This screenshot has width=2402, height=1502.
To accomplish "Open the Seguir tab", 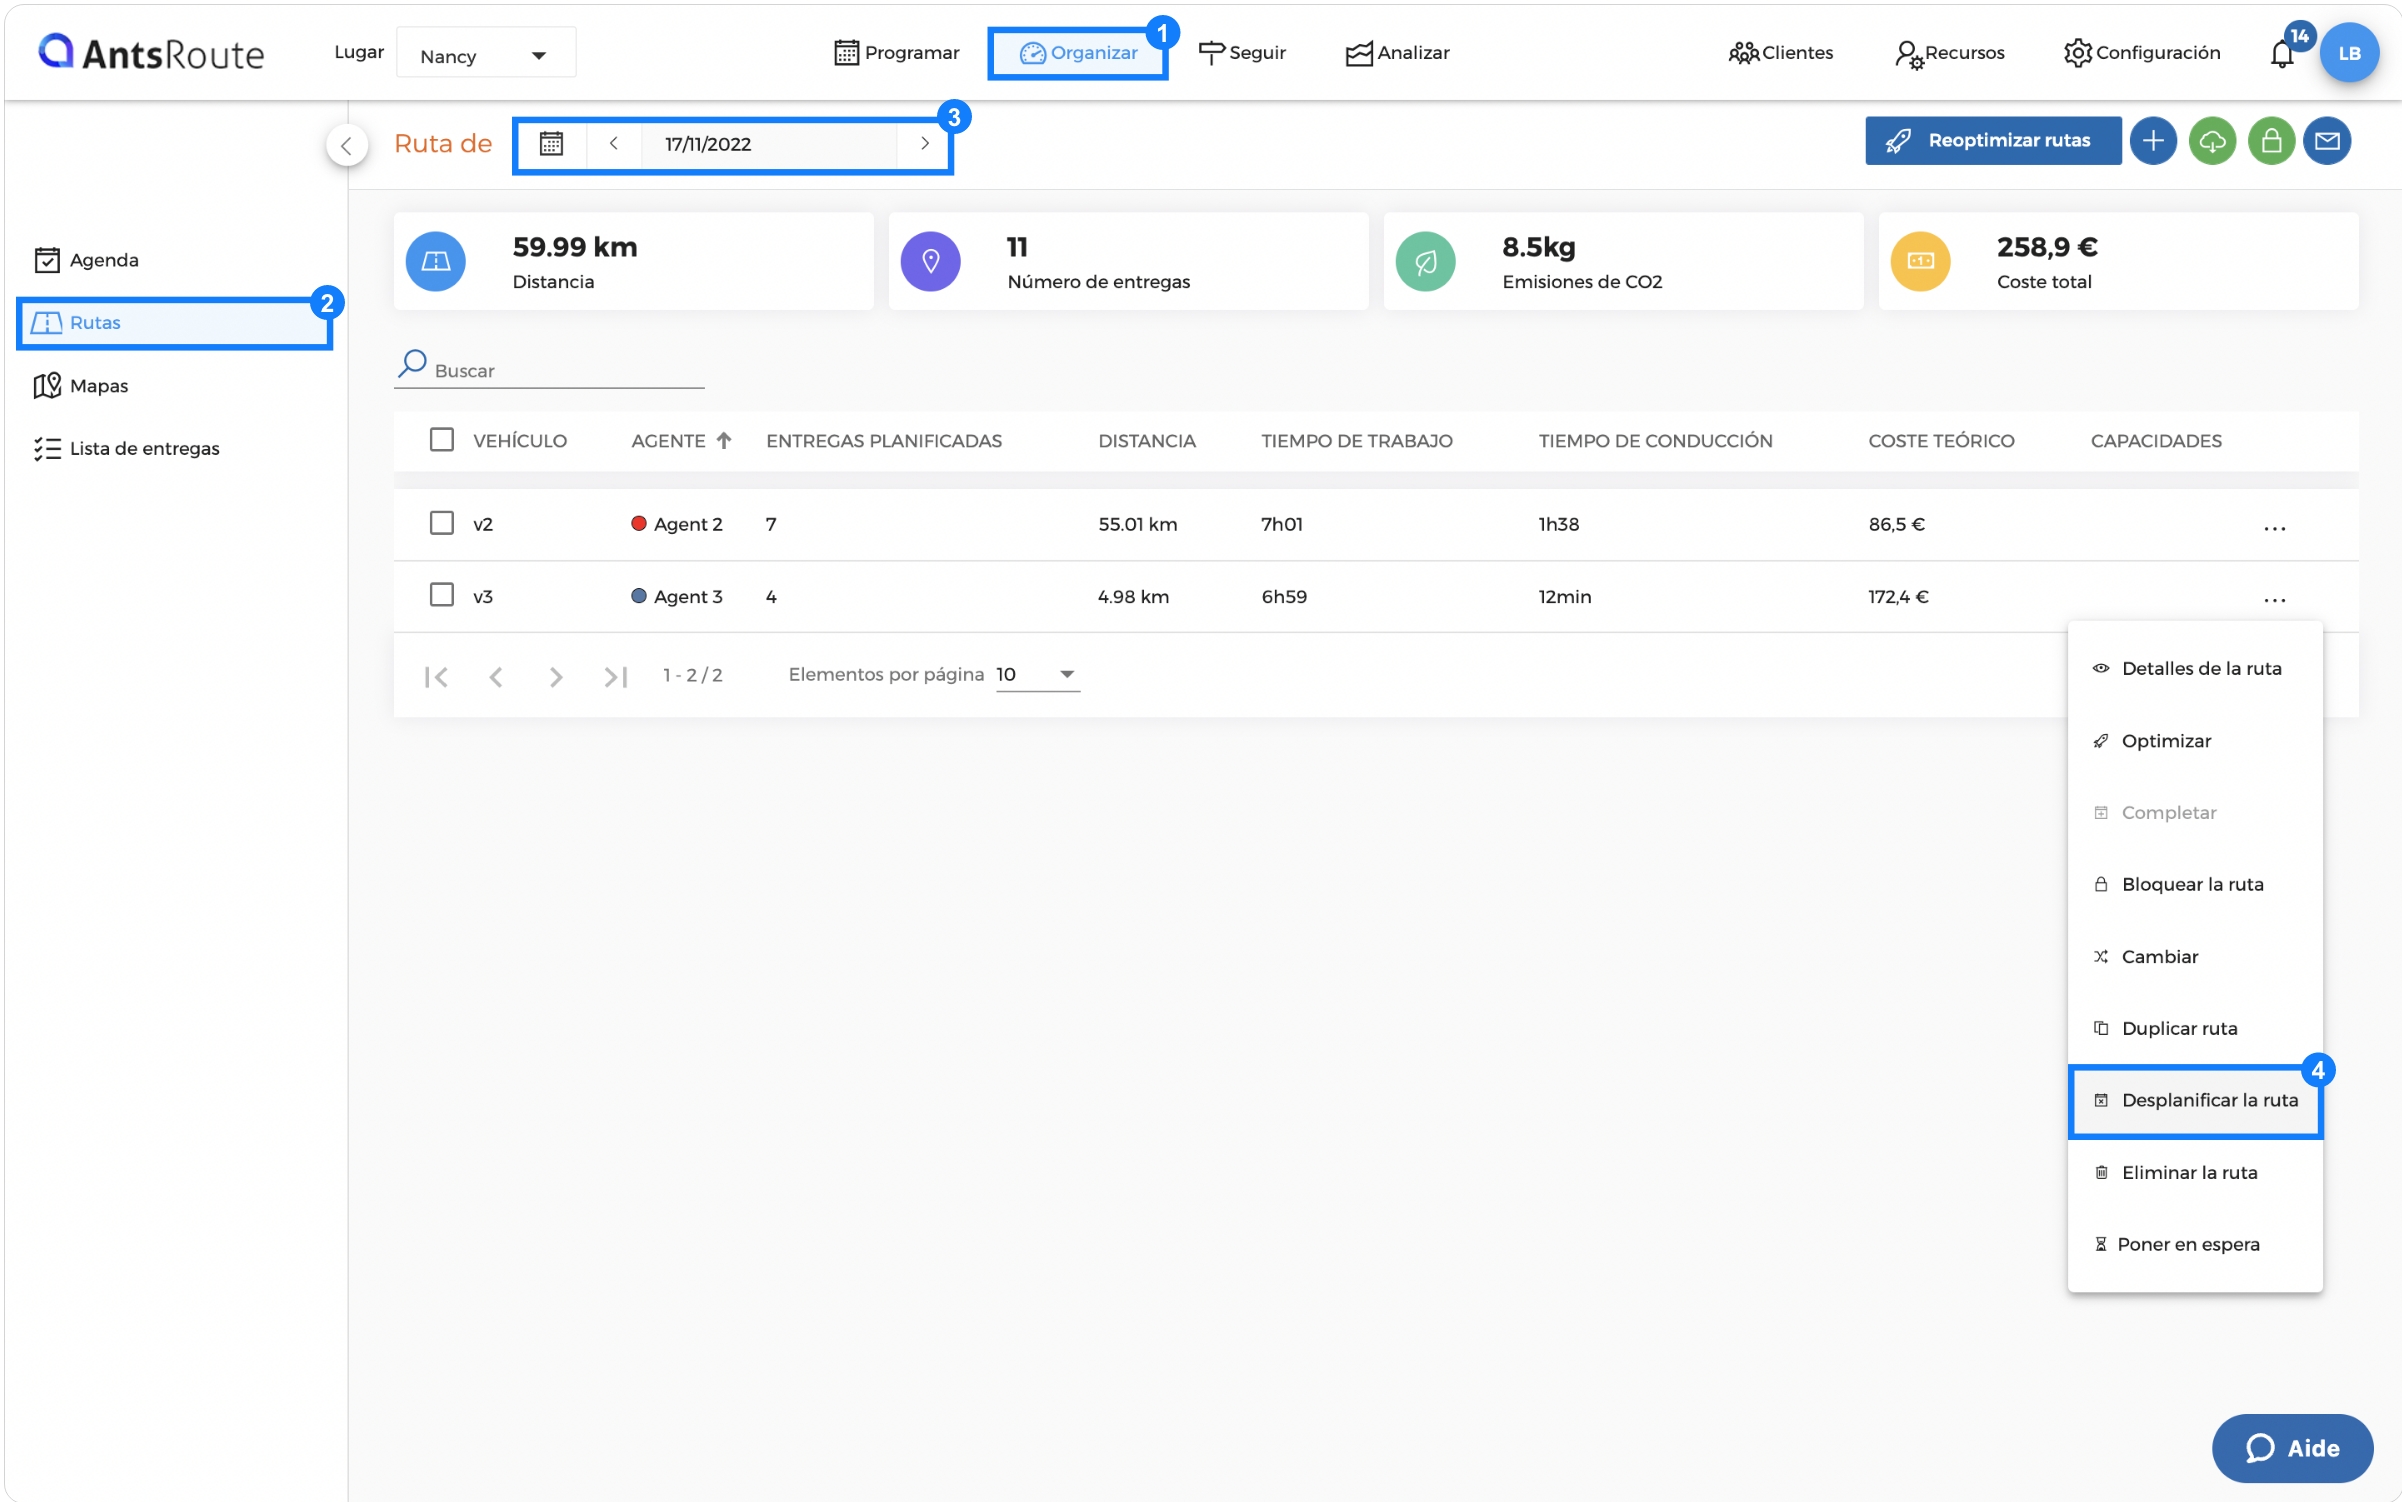I will (x=1242, y=53).
